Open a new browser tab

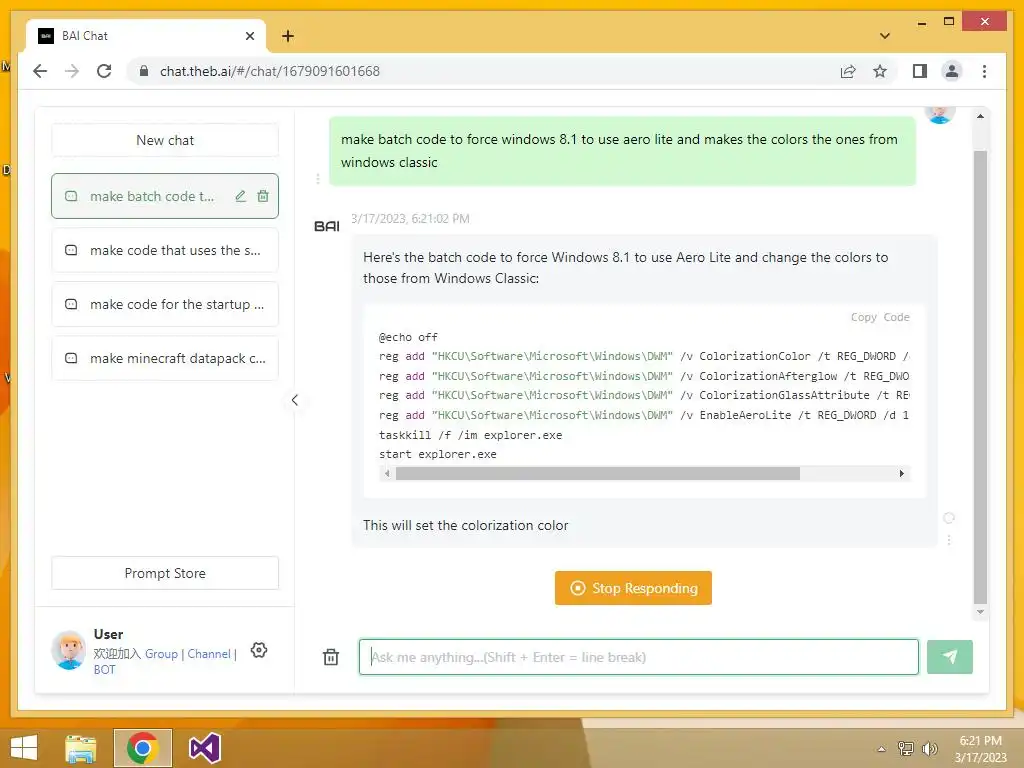click(x=287, y=36)
